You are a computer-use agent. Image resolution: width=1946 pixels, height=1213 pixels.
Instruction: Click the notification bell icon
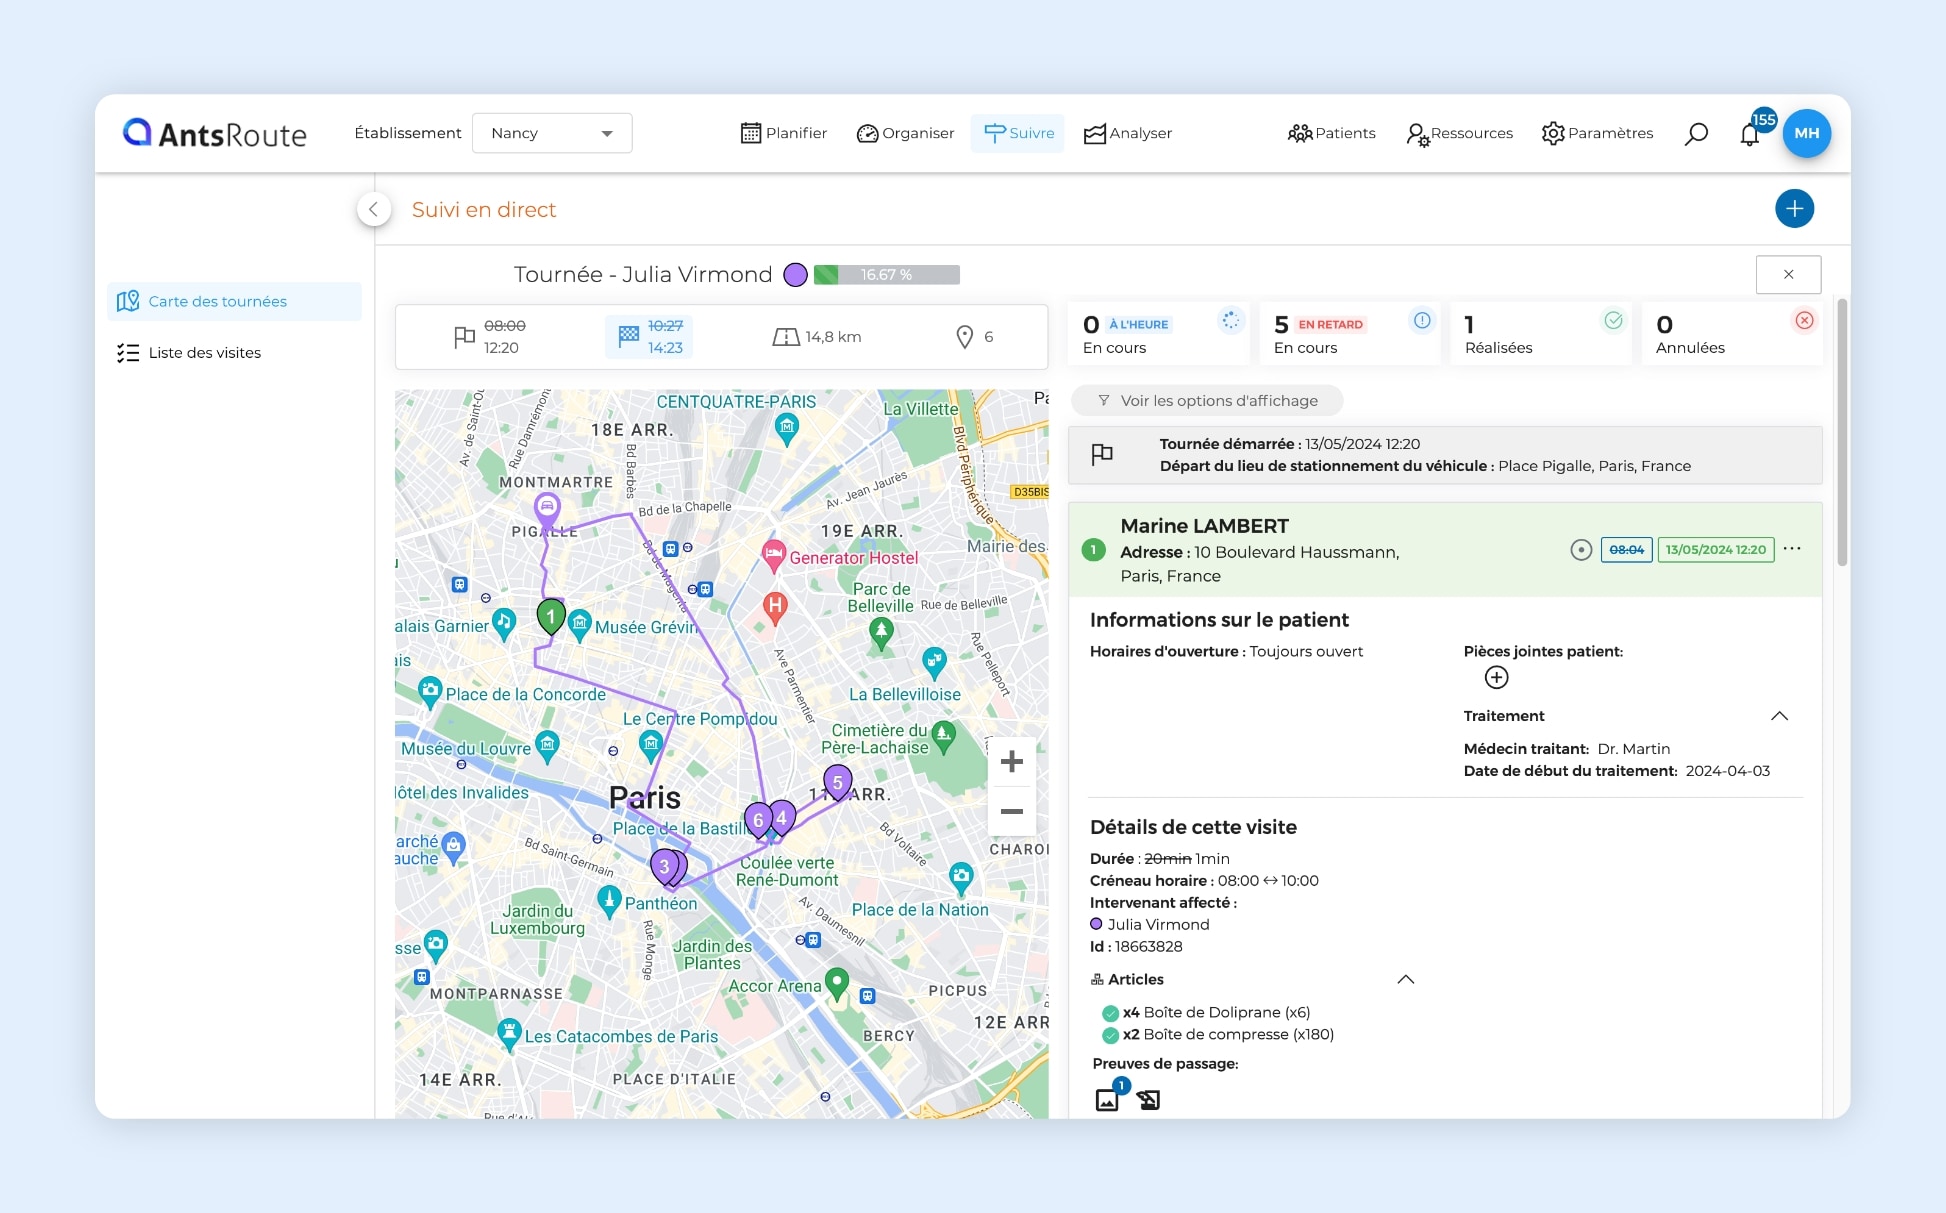coord(1751,133)
